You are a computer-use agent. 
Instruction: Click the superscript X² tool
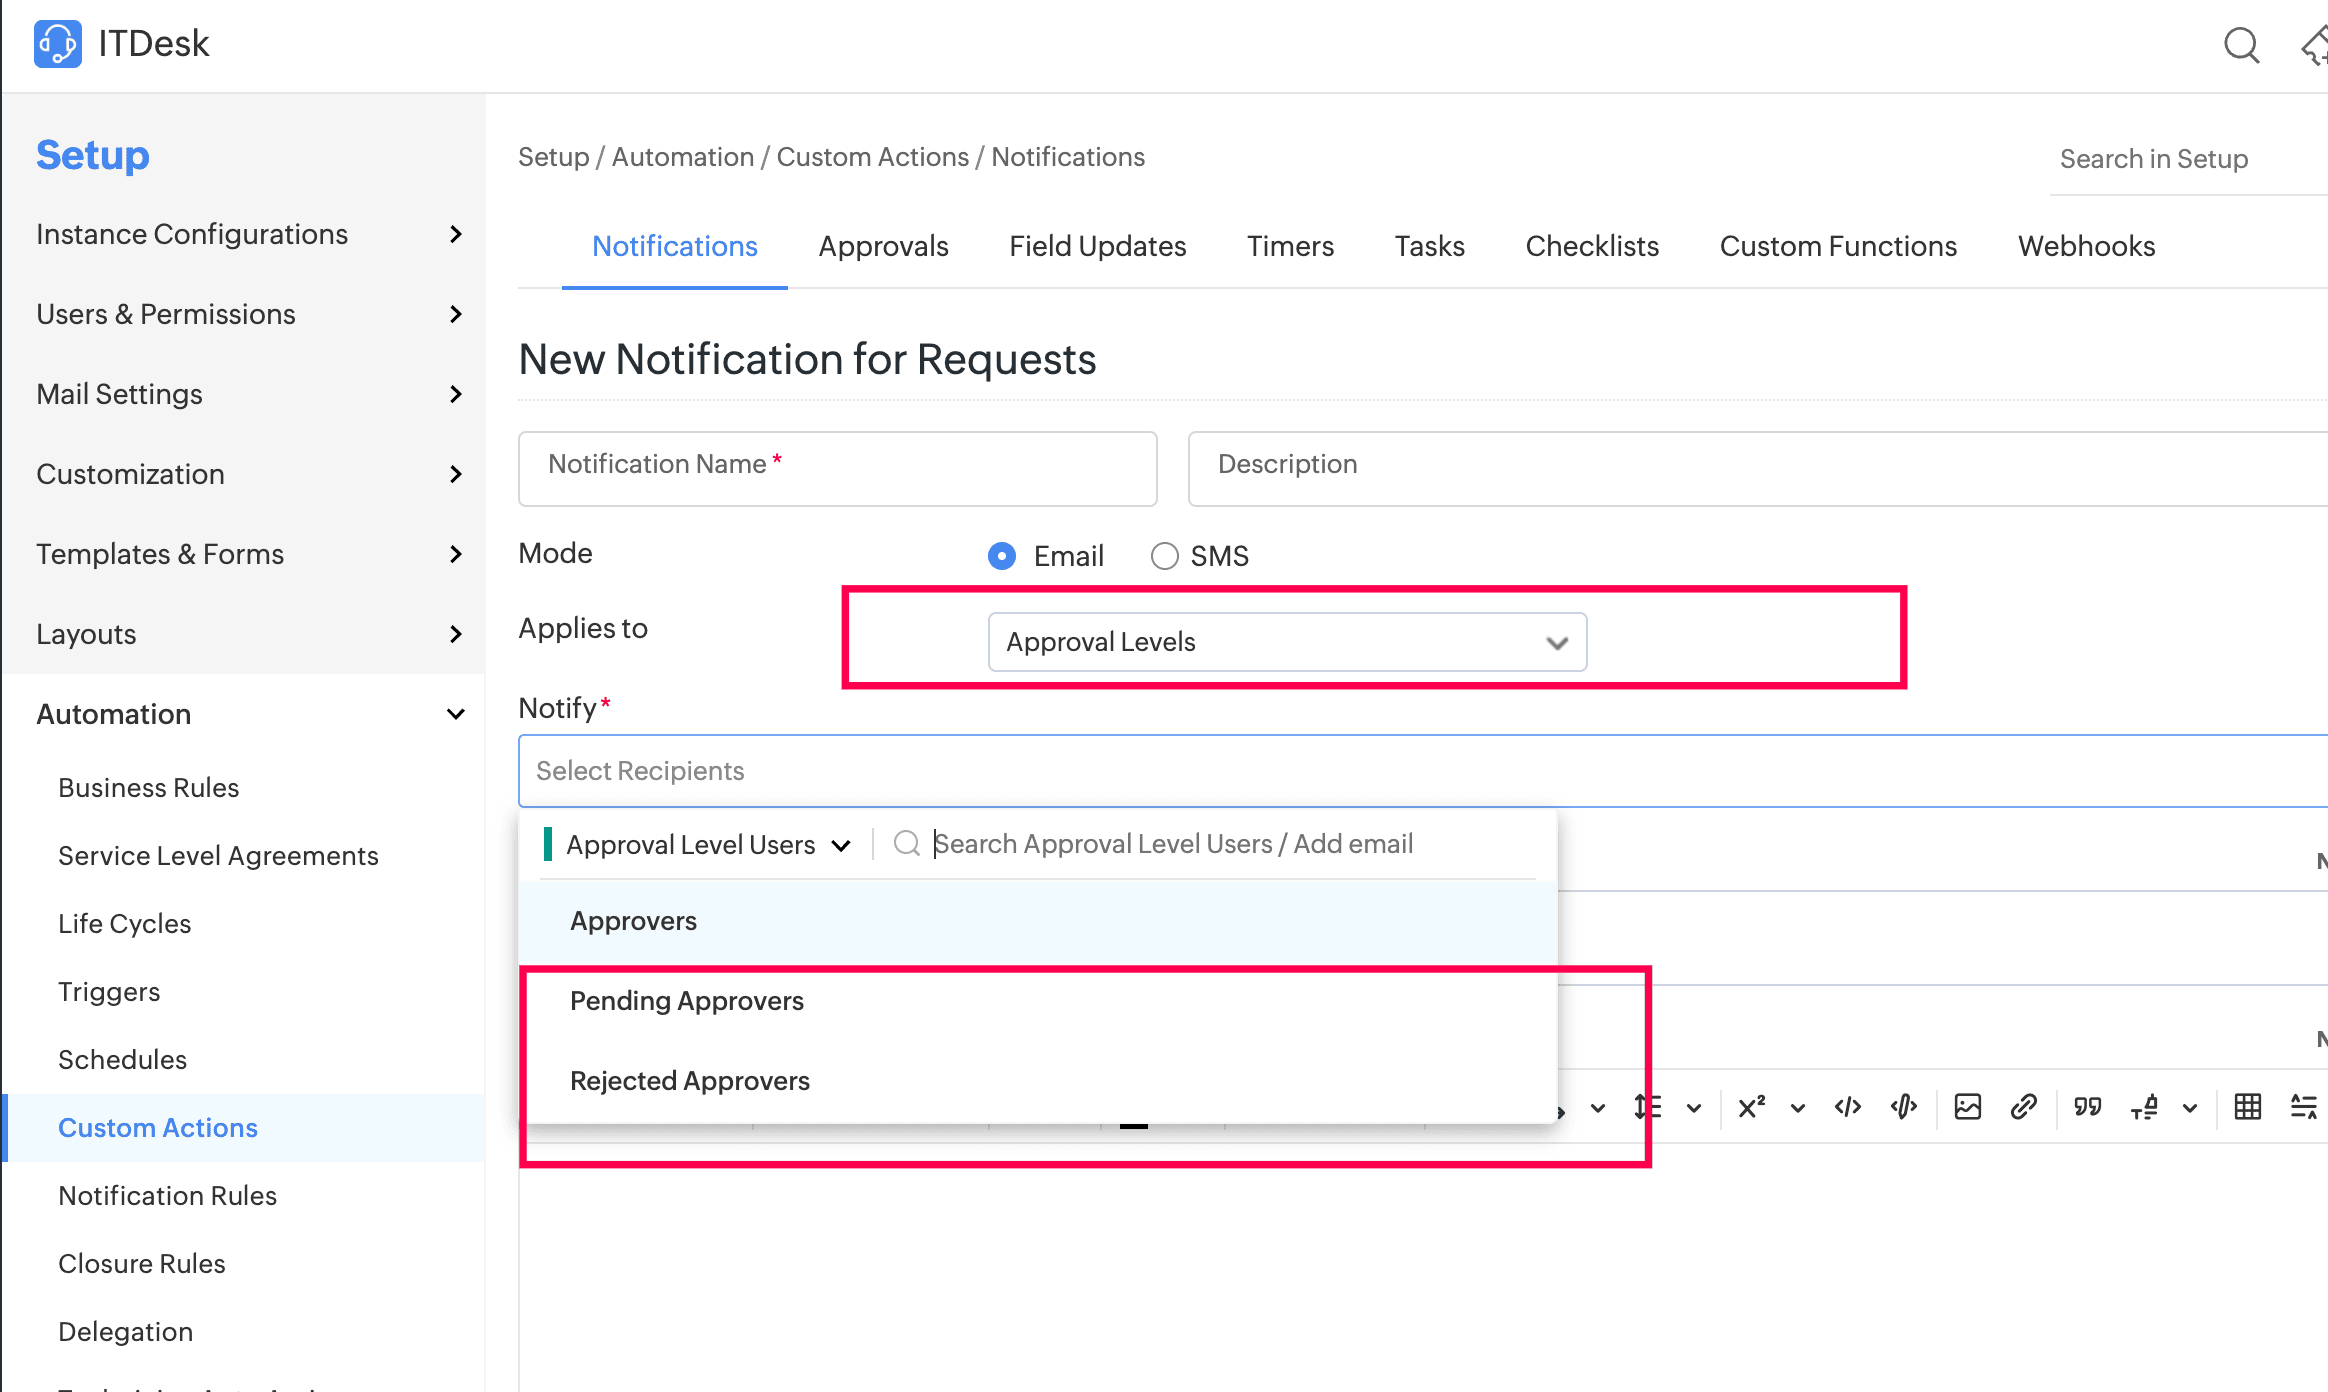pos(1751,1107)
